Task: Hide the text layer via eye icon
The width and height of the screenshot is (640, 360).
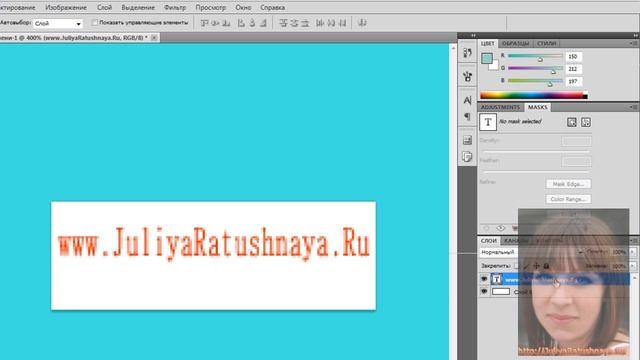Action: (484, 279)
